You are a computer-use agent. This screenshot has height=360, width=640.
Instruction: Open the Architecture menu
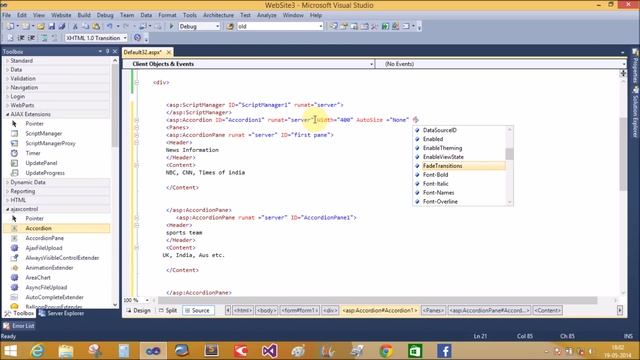[218, 15]
